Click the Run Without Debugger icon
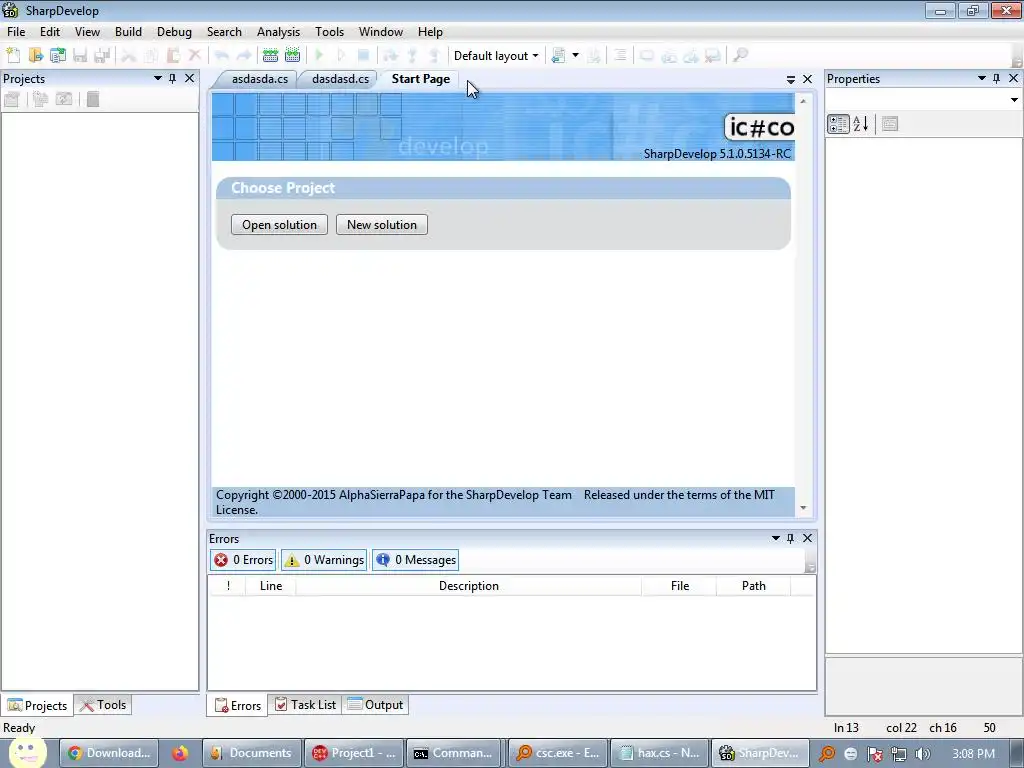The width and height of the screenshot is (1024, 768). pyautogui.click(x=341, y=56)
